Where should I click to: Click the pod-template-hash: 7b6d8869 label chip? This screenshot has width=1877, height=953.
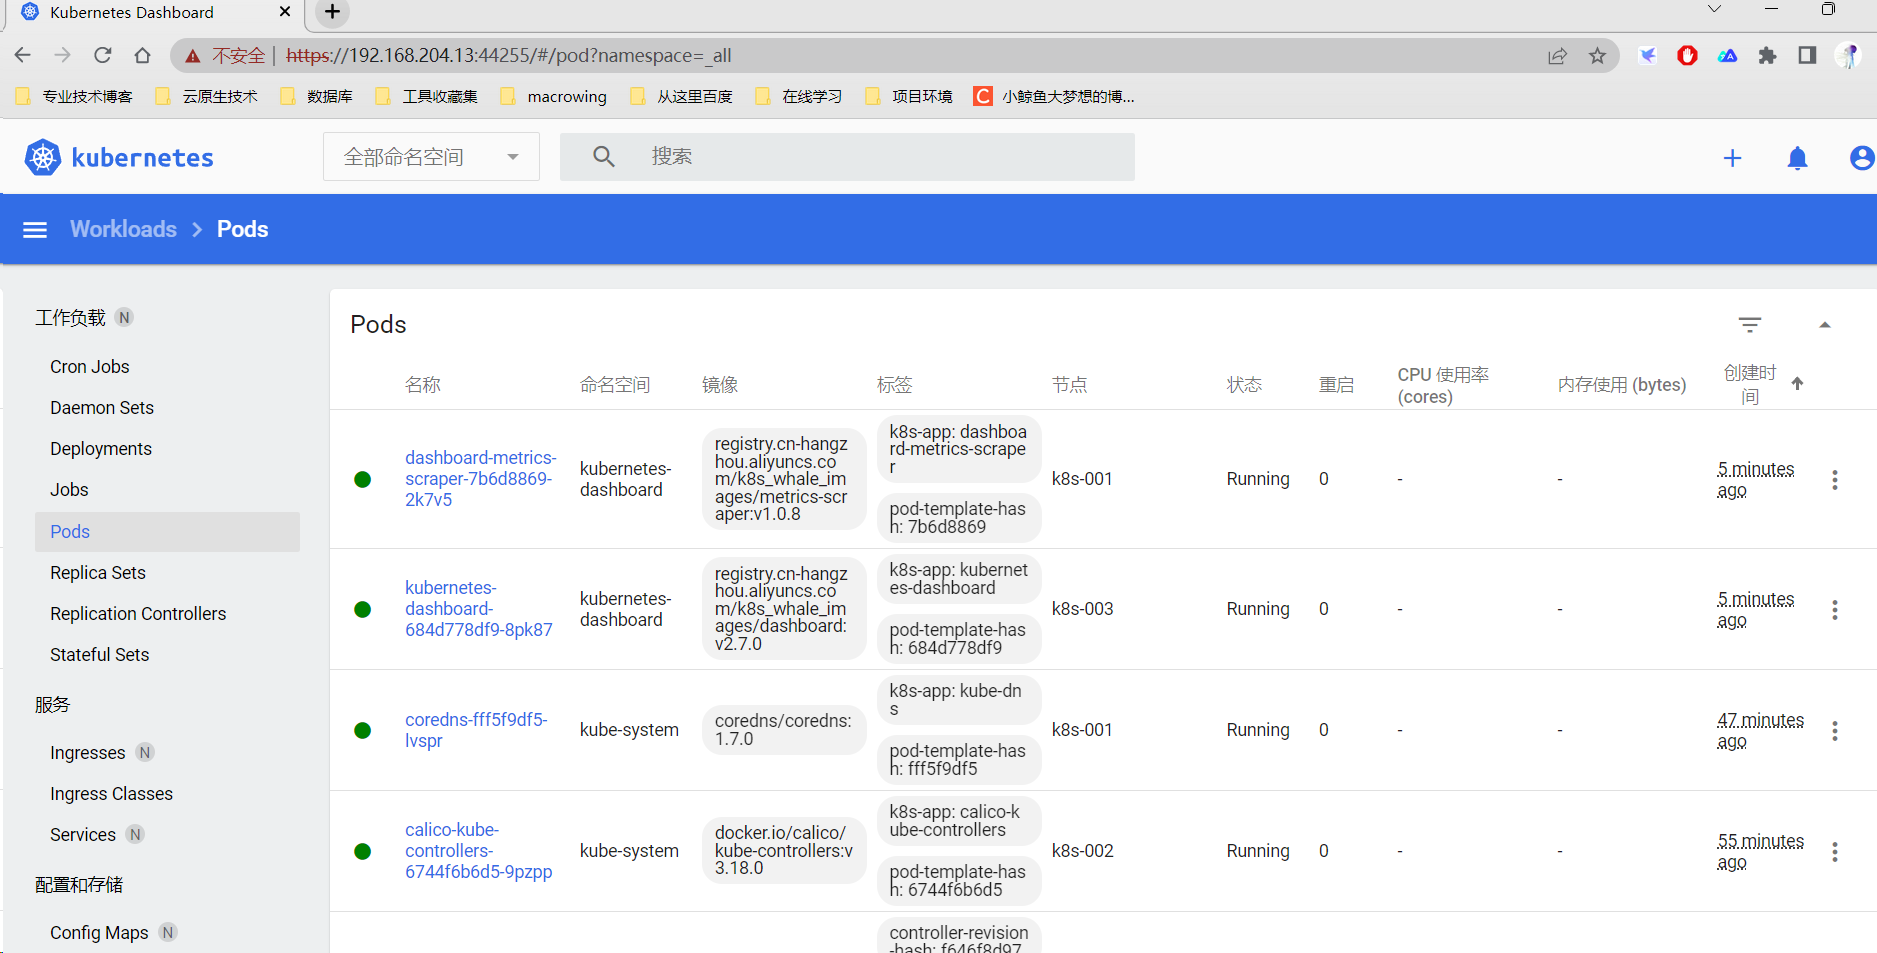tap(958, 518)
